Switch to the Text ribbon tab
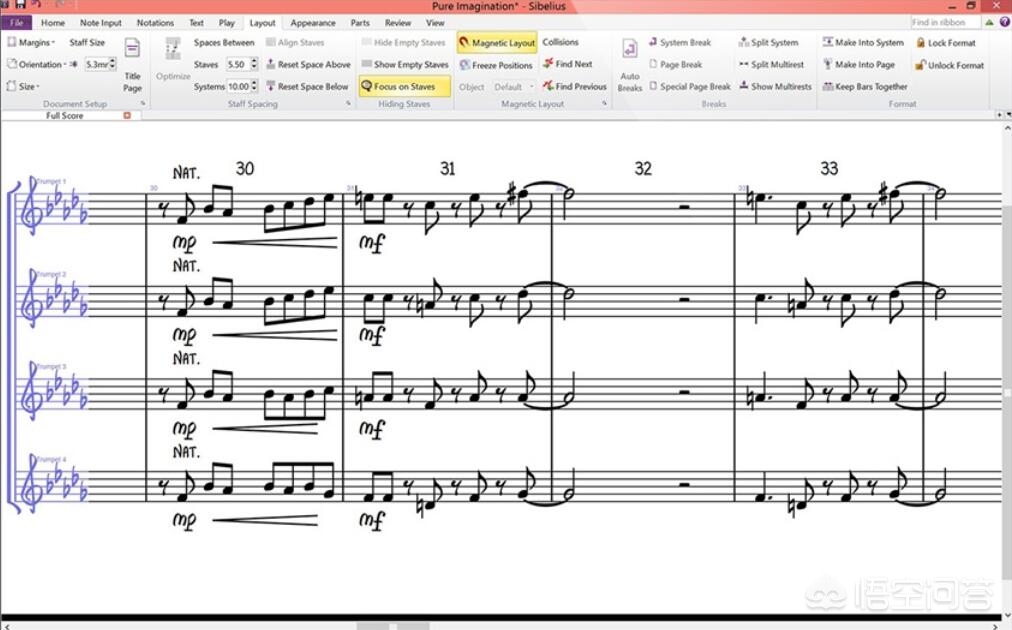Viewport: 1012px width, 630px height. [196, 23]
